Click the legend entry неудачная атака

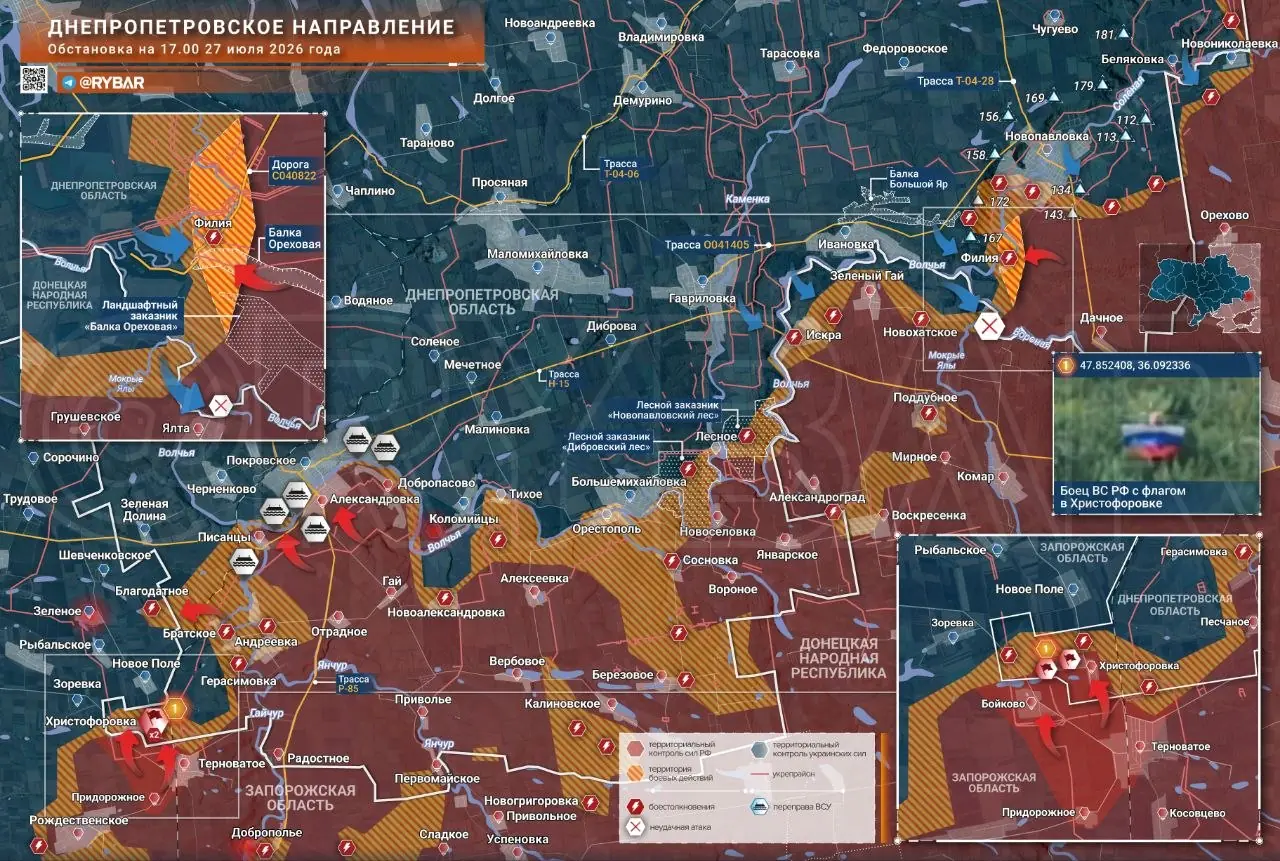click(681, 828)
